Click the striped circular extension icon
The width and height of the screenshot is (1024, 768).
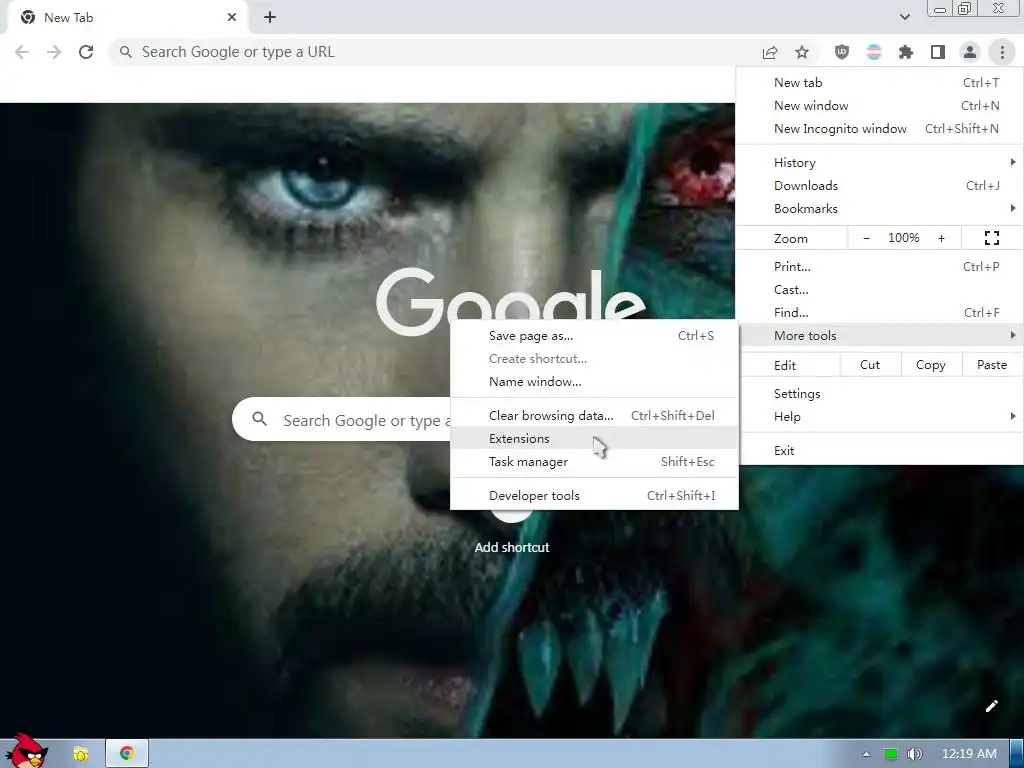874,52
